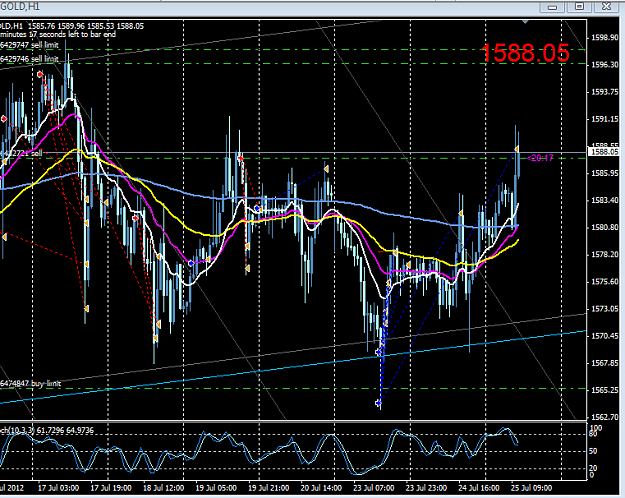Click price axis label 1598.90
The height and width of the screenshot is (498, 625).
click(x=604, y=37)
